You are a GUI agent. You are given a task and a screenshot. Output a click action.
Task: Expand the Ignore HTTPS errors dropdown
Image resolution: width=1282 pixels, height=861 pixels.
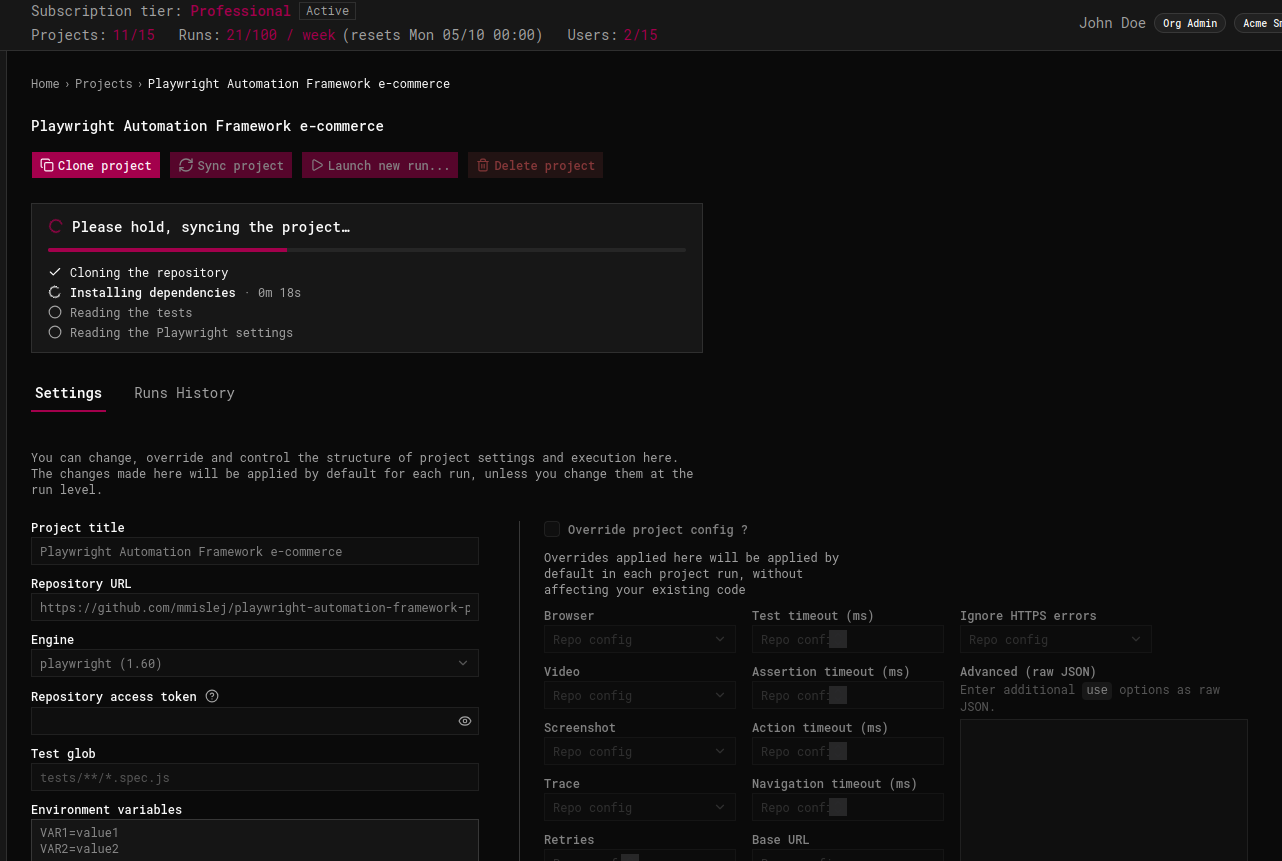point(1056,639)
